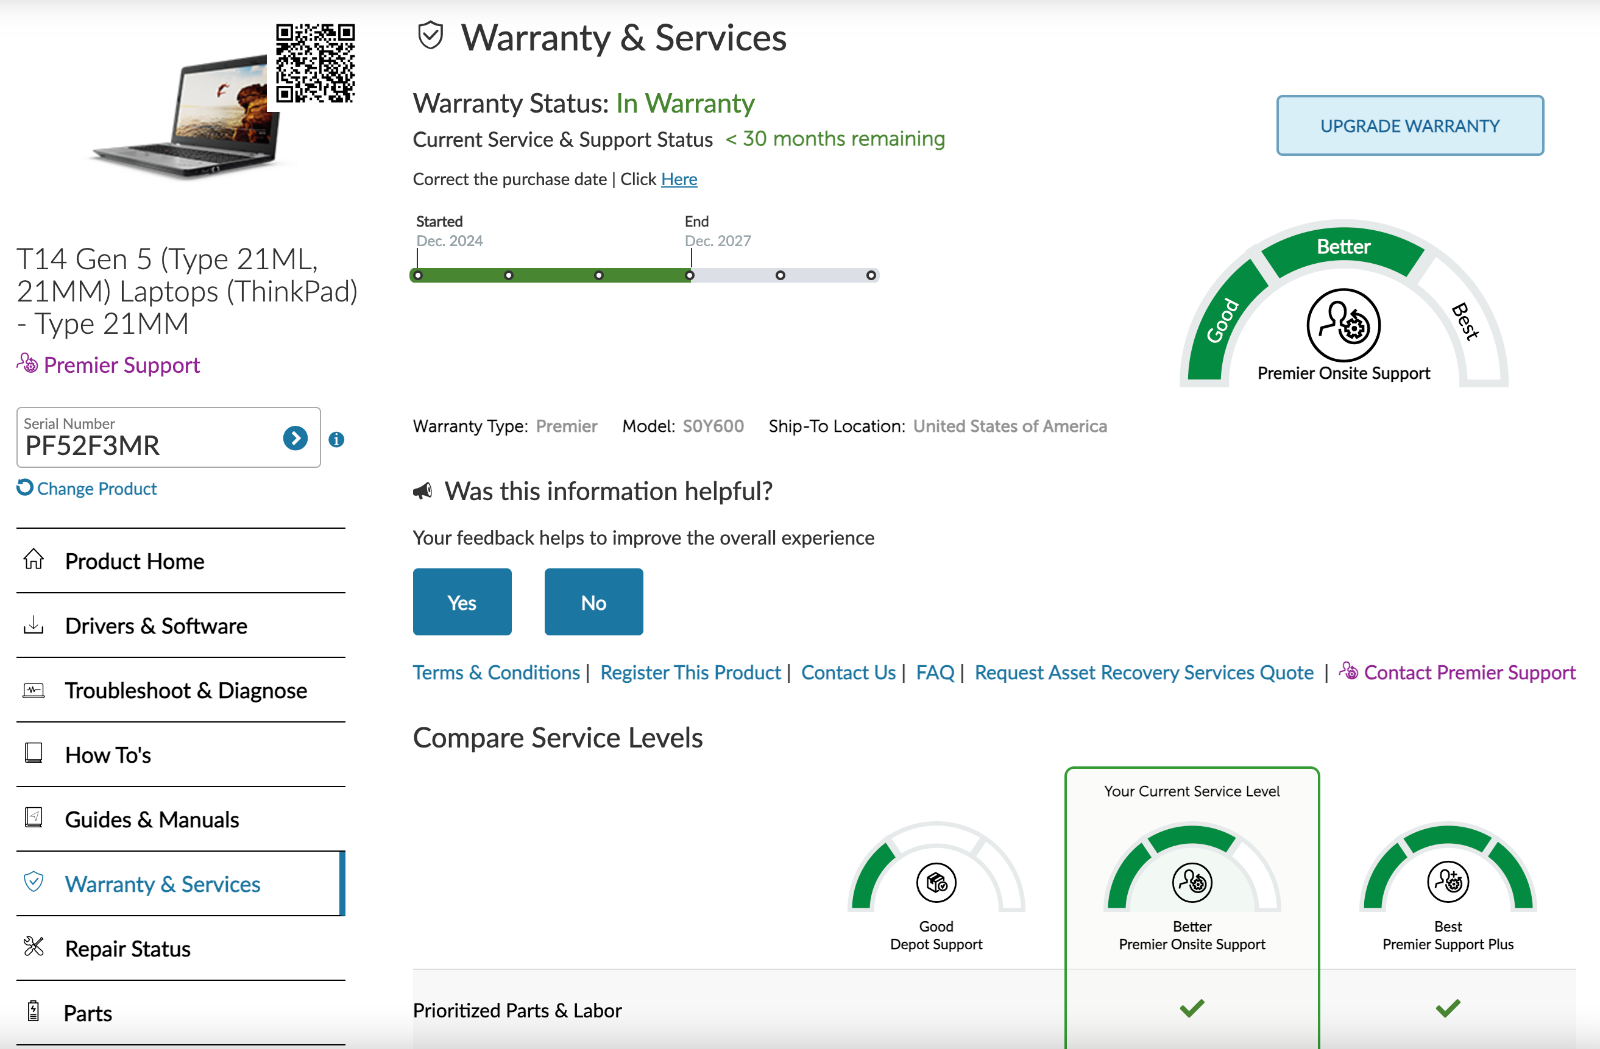This screenshot has height=1049, width=1600.
Task: Open the serial number info icon
Action: 337,439
